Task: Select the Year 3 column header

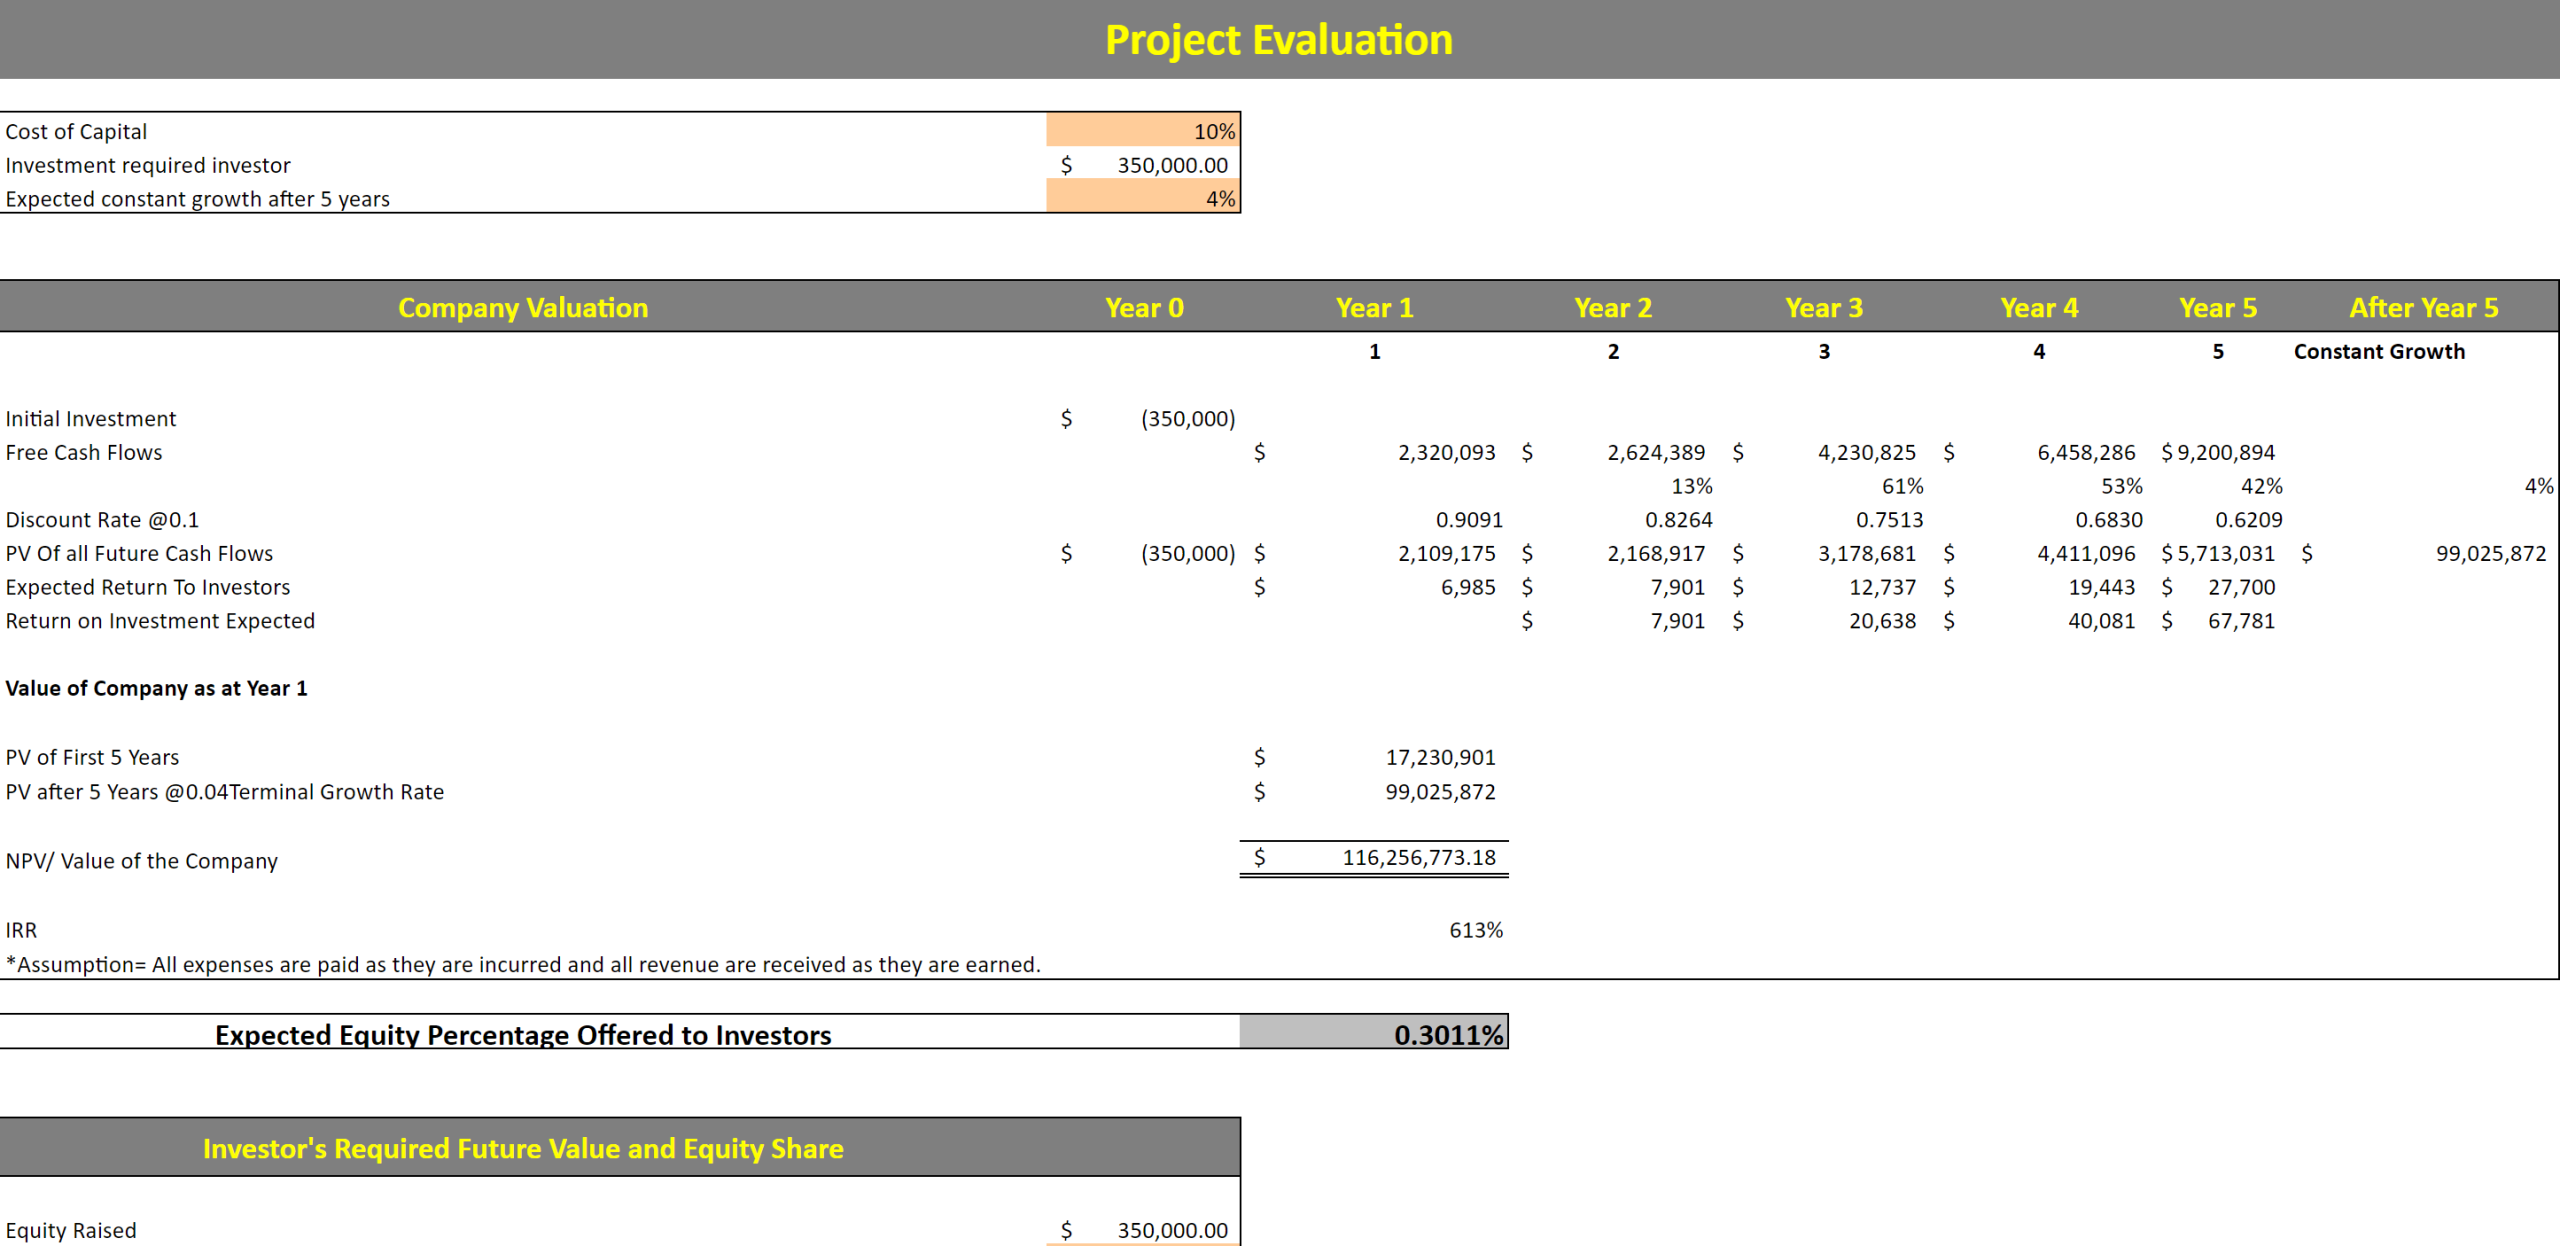Action: coord(1825,307)
